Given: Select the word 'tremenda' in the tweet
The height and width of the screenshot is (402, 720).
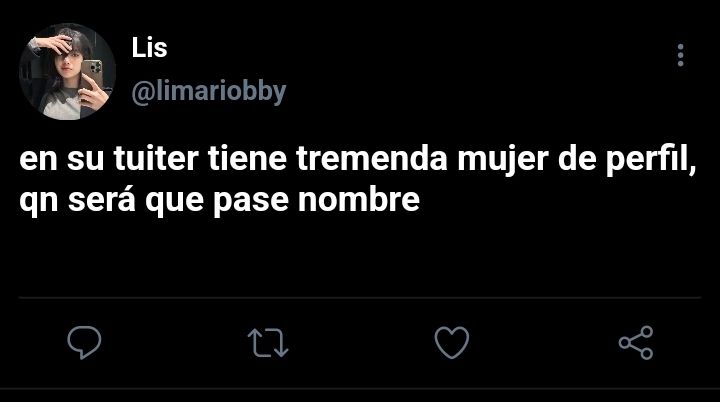Looking at the screenshot, I should click(x=371, y=159).
